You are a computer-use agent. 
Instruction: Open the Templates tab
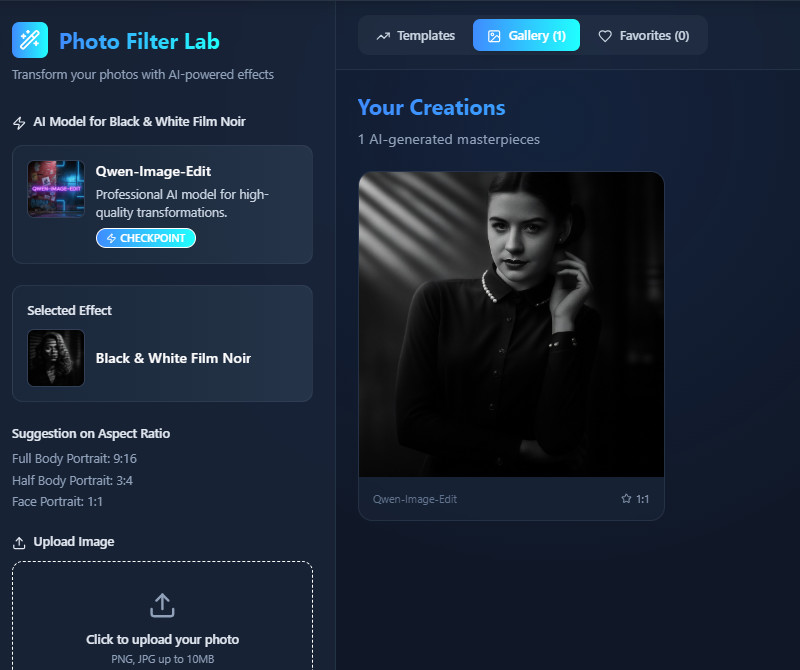coord(415,35)
